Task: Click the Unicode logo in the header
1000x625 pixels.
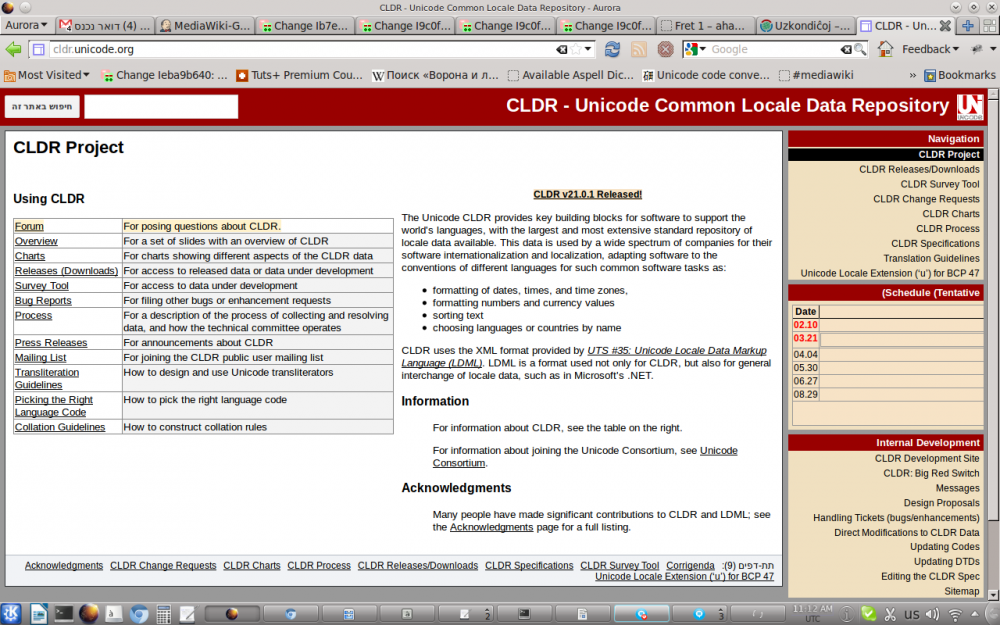Action: pos(969,107)
